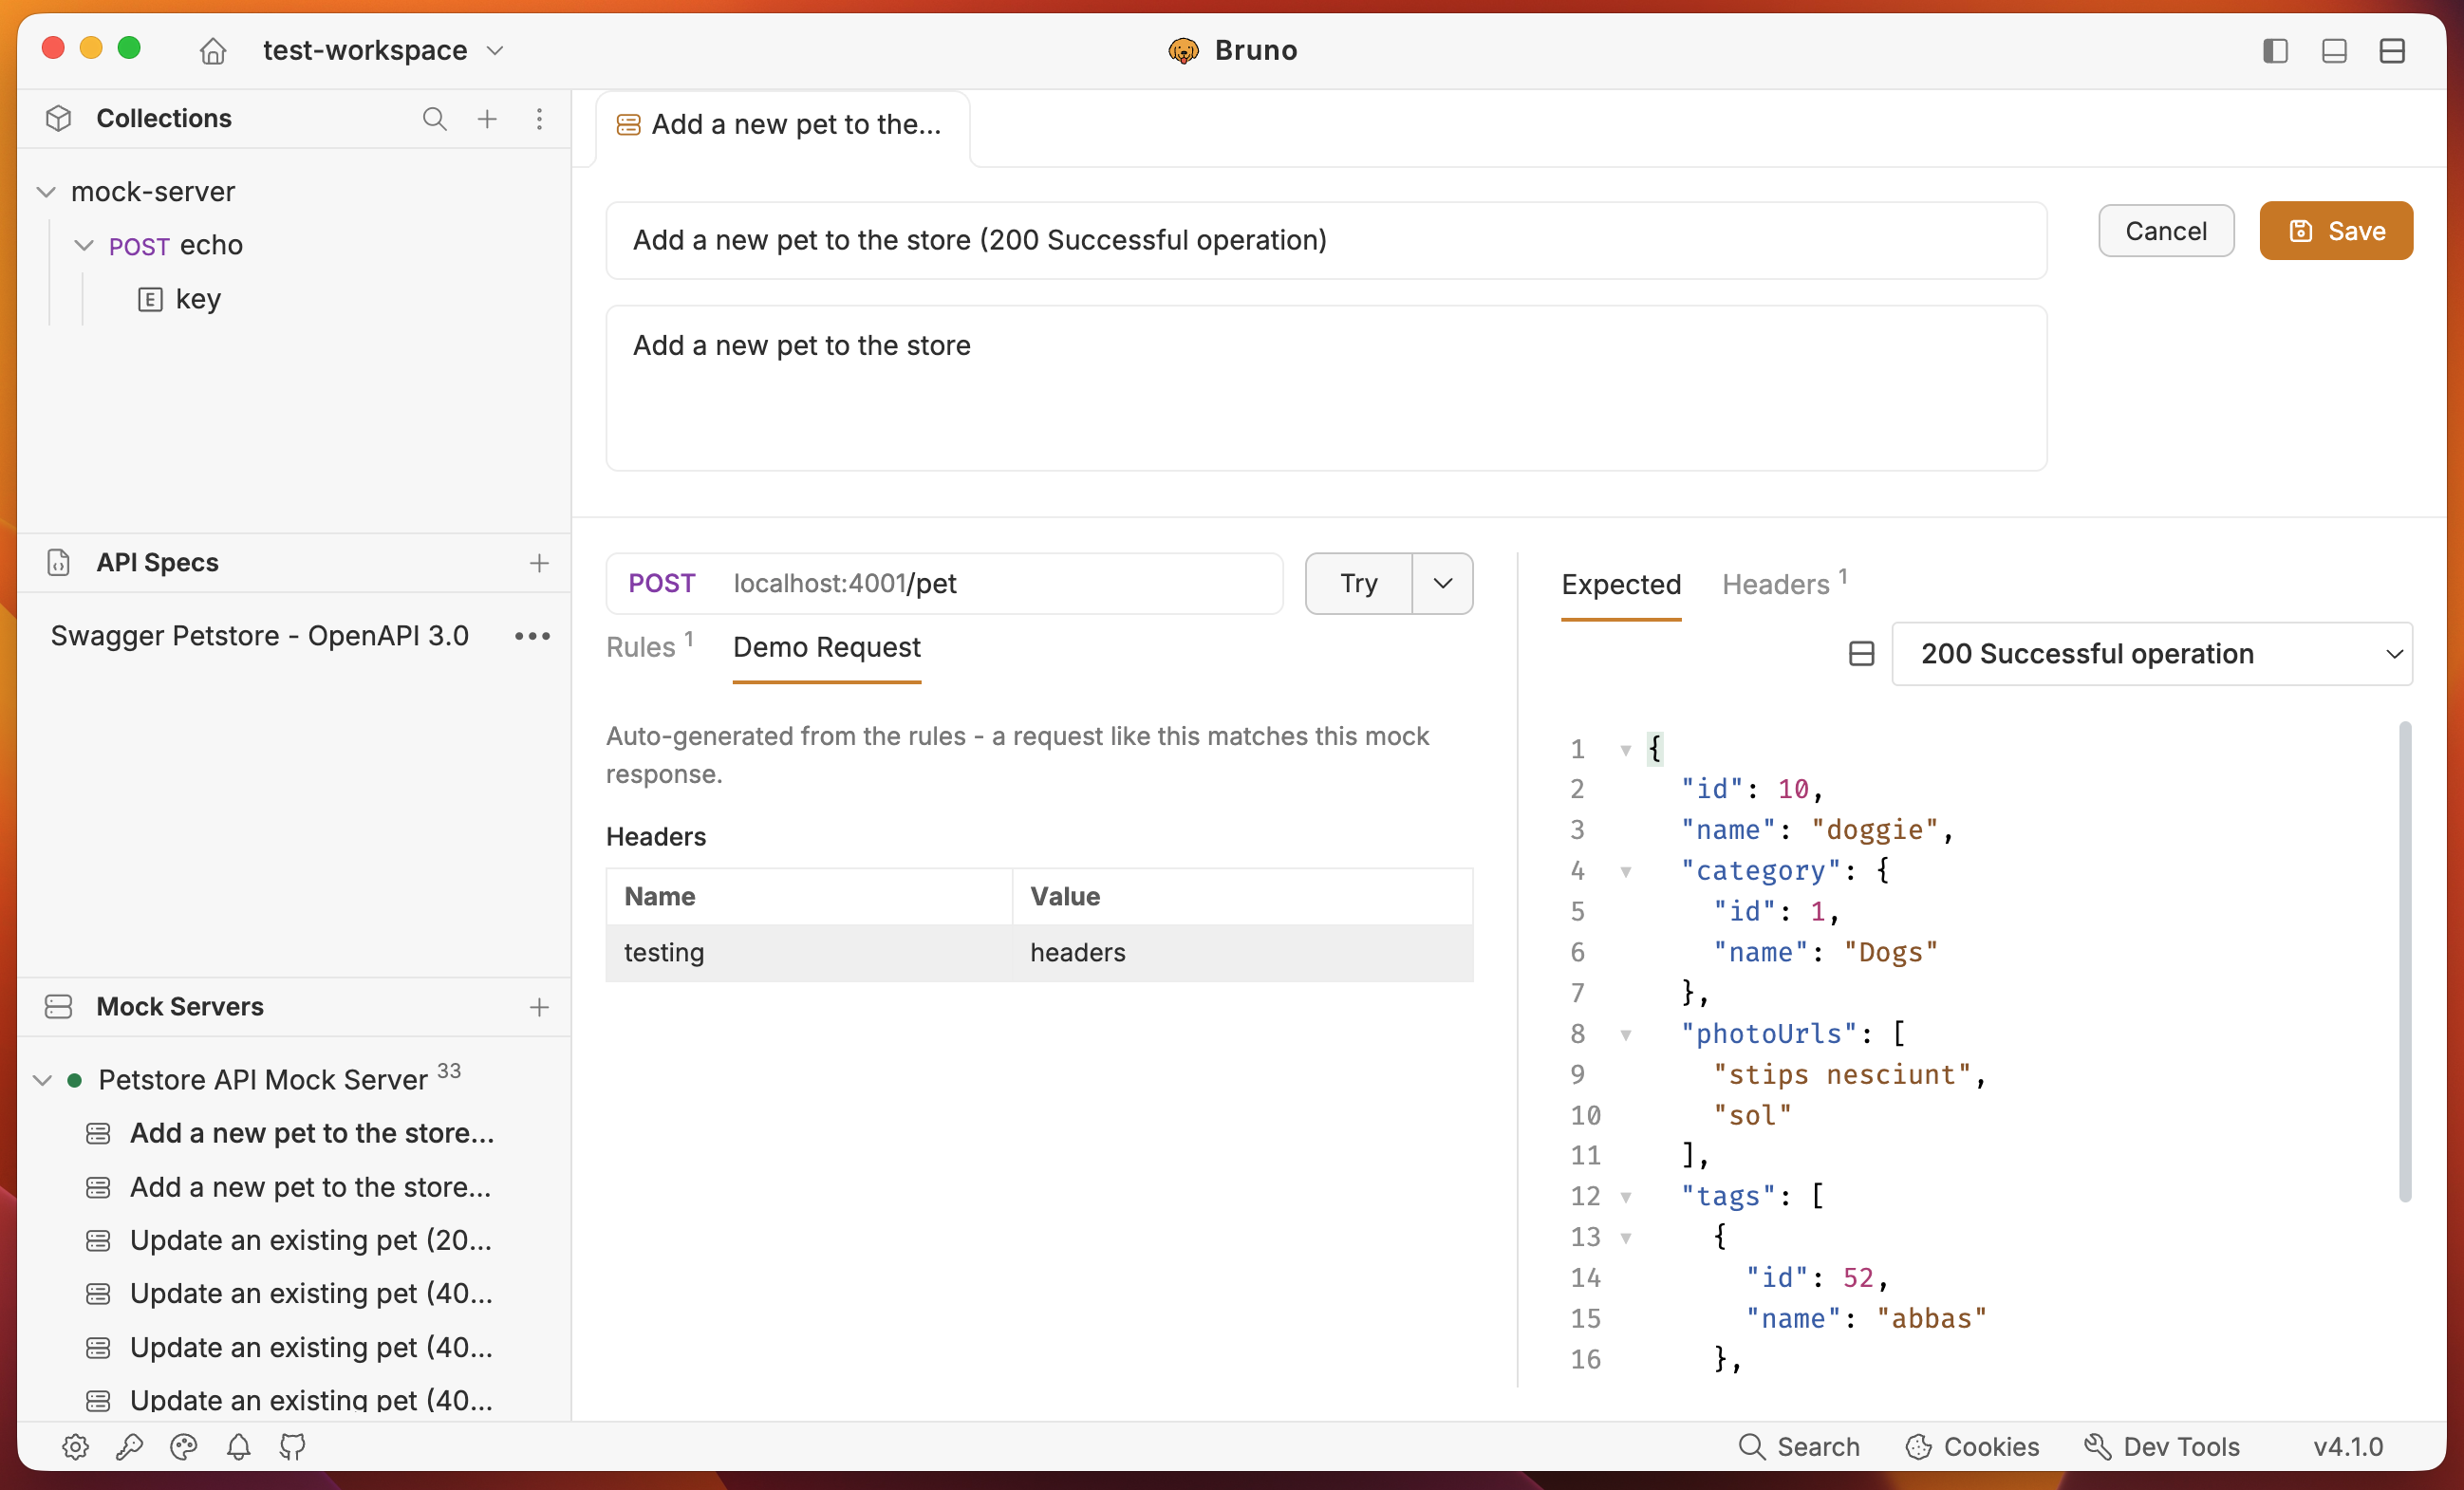Open Swagger Petstore spec options menu
Viewport: 2464px width, 1490px height.
coord(532,636)
